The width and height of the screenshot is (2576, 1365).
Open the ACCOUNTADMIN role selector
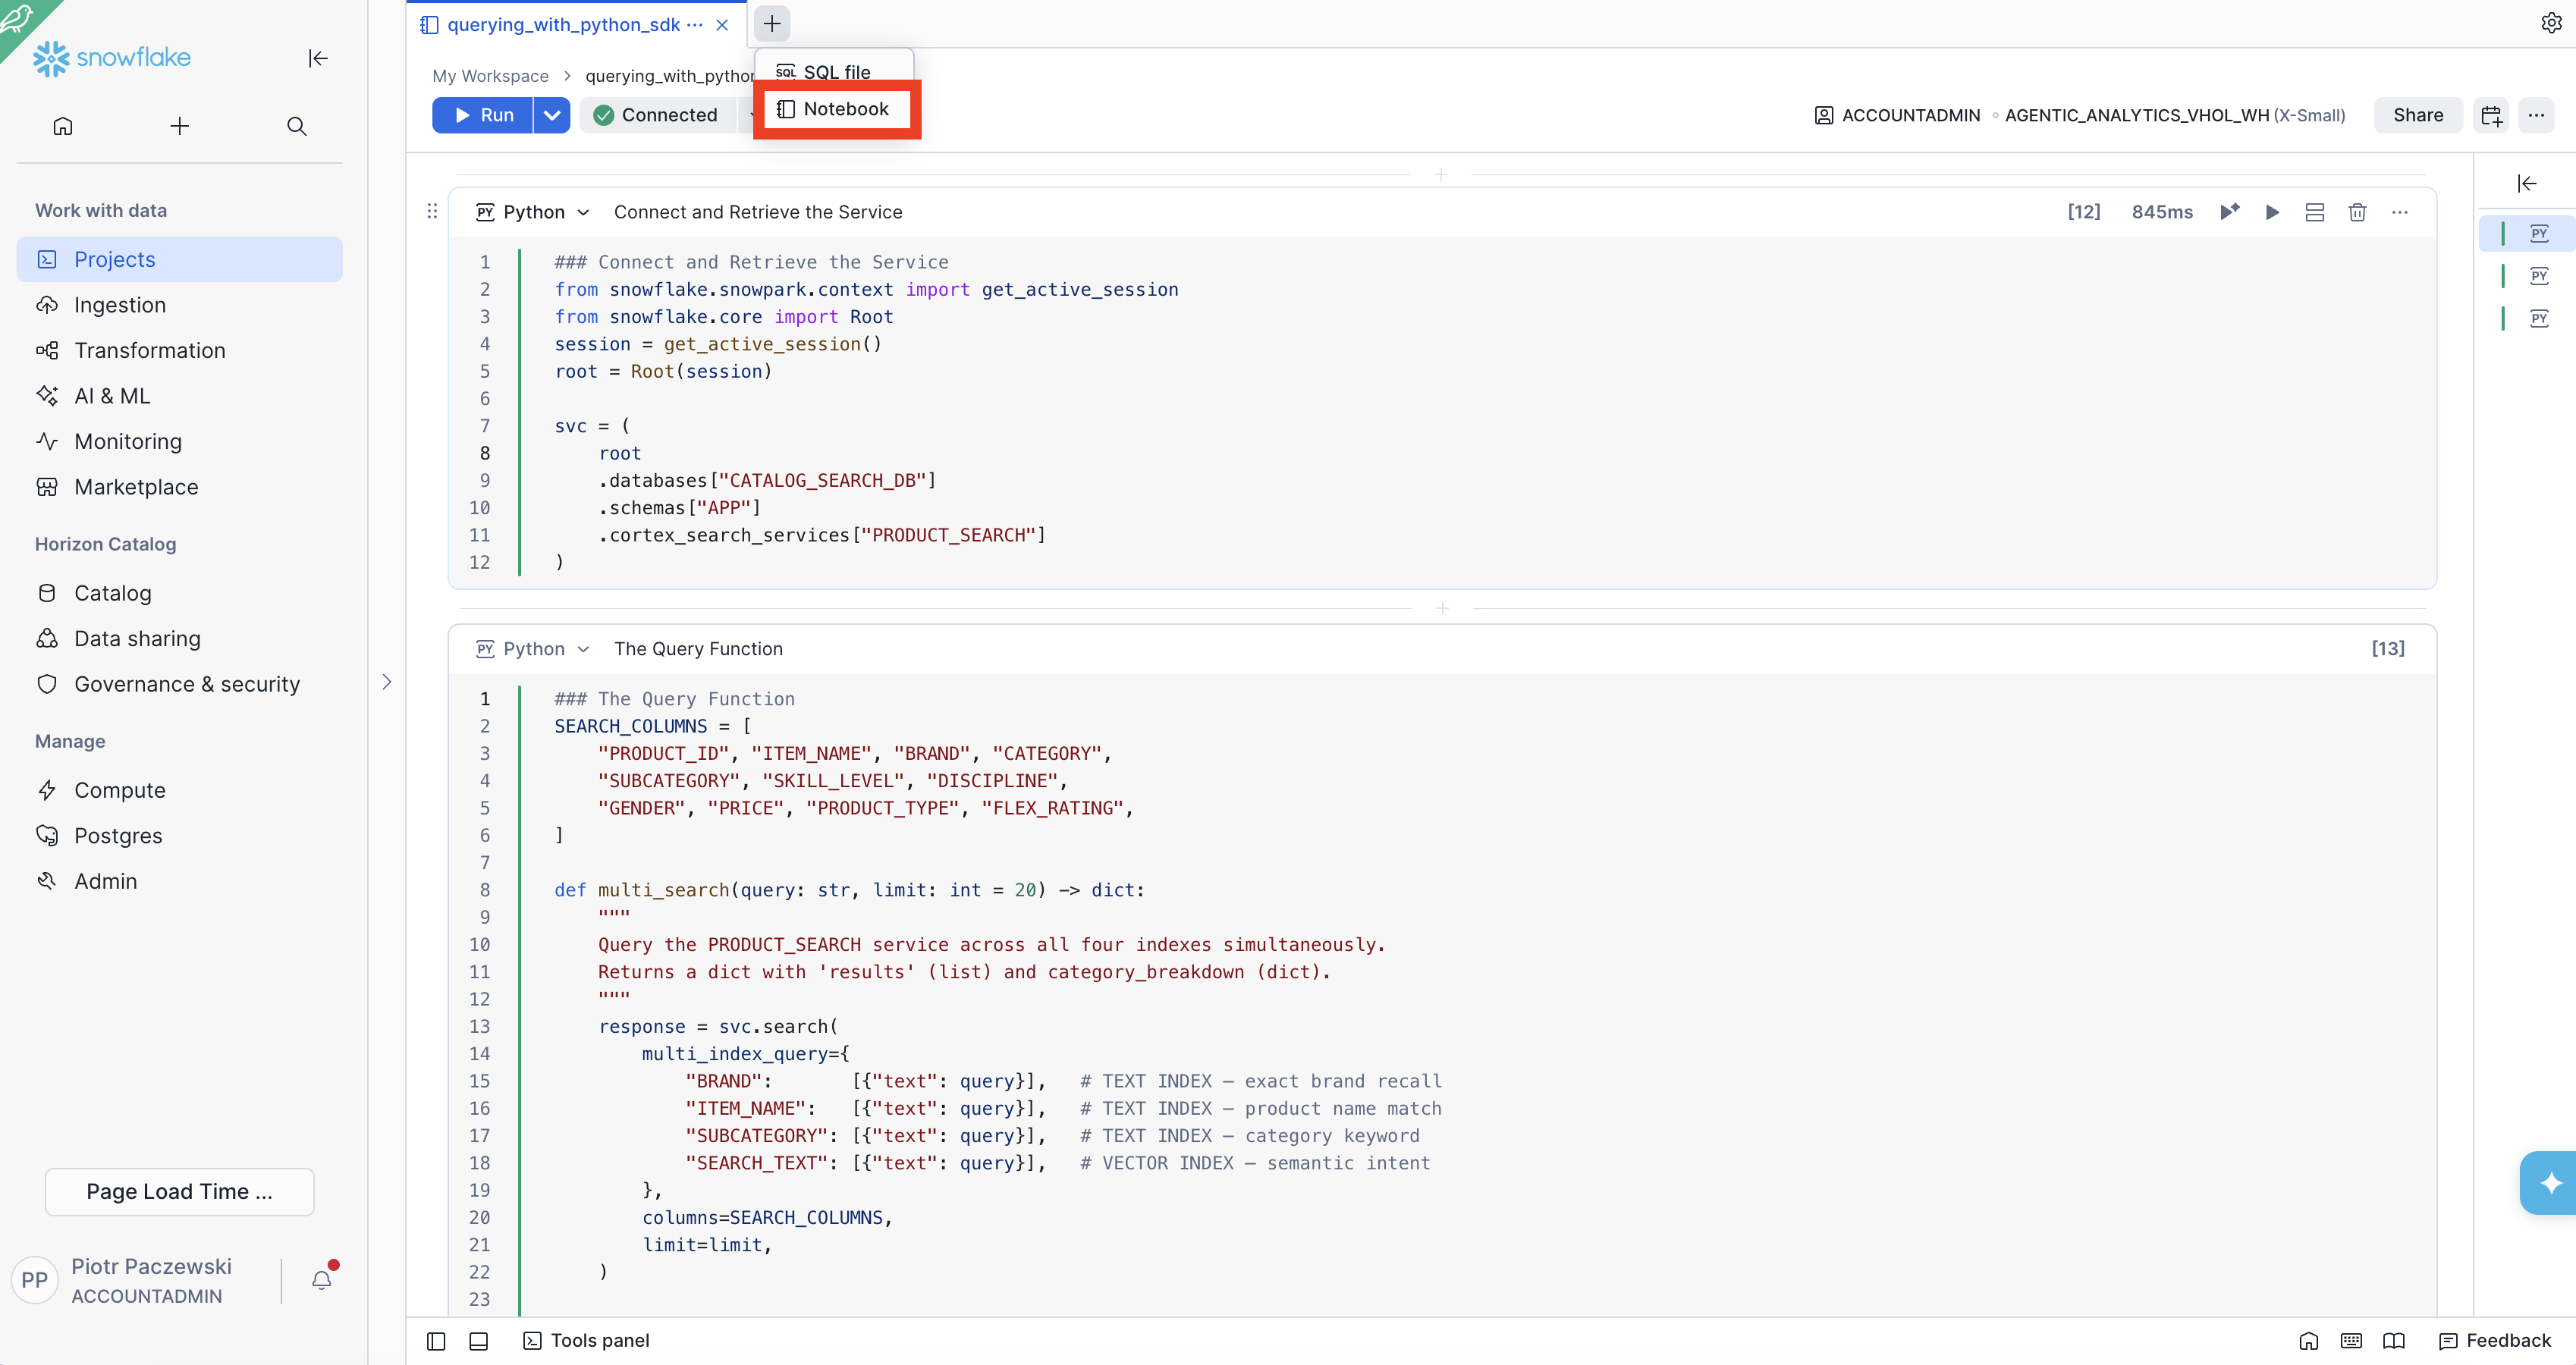point(1897,115)
